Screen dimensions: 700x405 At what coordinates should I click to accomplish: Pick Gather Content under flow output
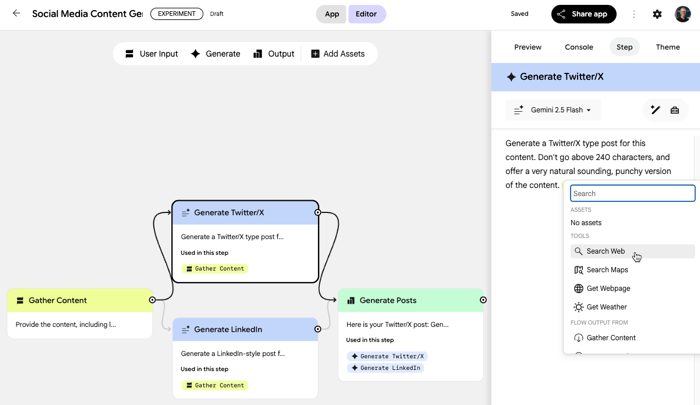pos(610,338)
